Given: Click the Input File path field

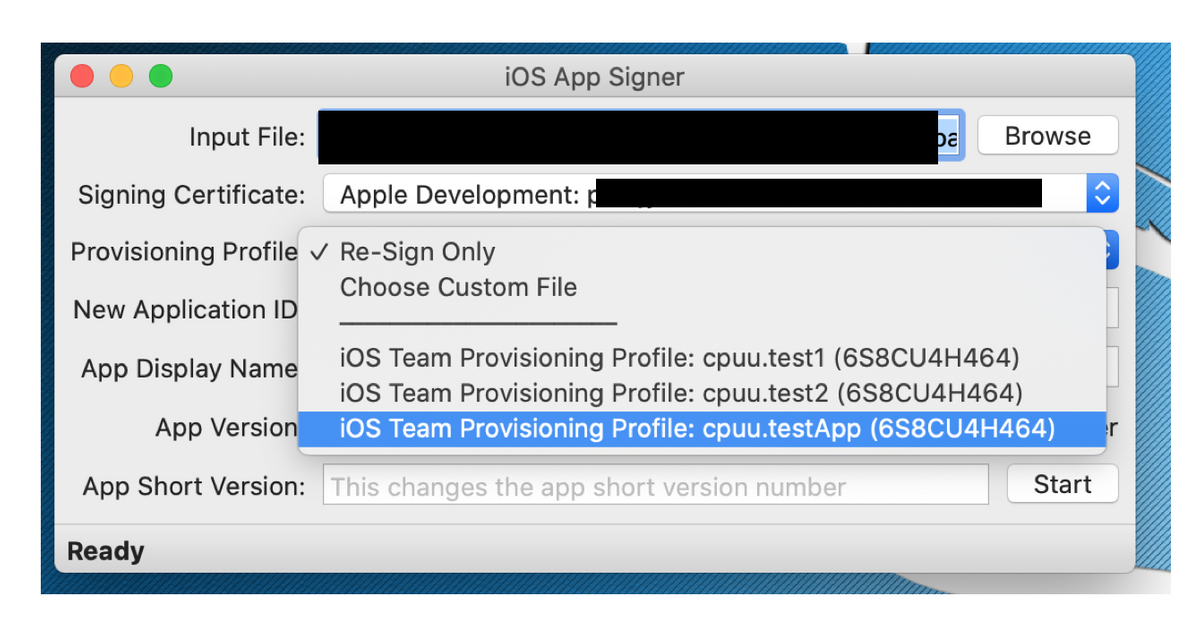Looking at the screenshot, I should point(641,136).
